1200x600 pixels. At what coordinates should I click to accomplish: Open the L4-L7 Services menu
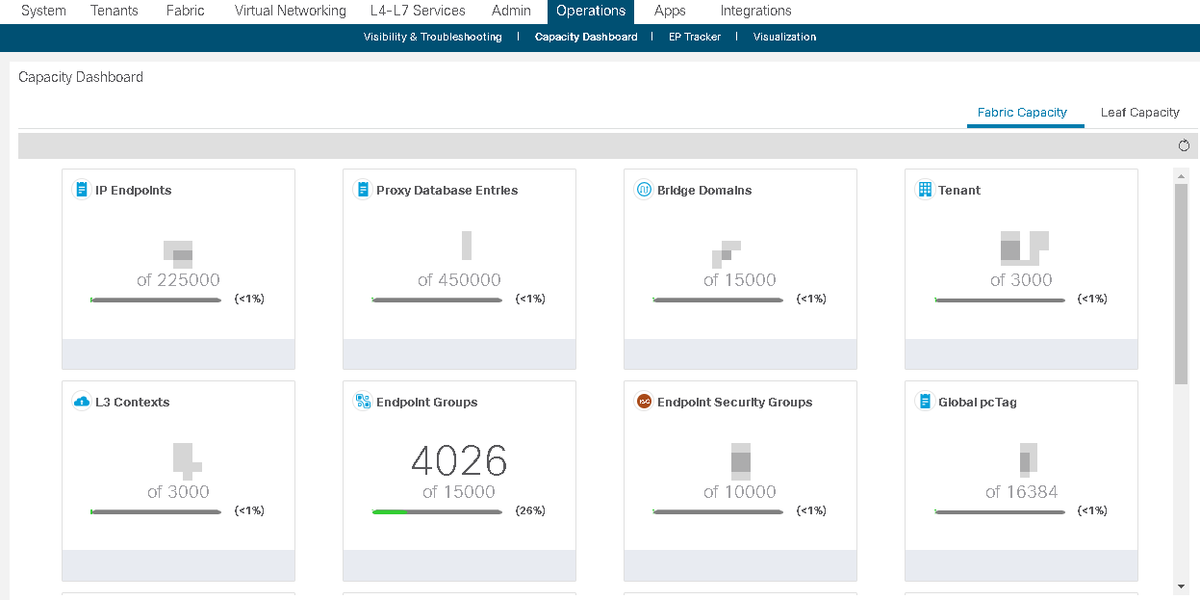419,11
